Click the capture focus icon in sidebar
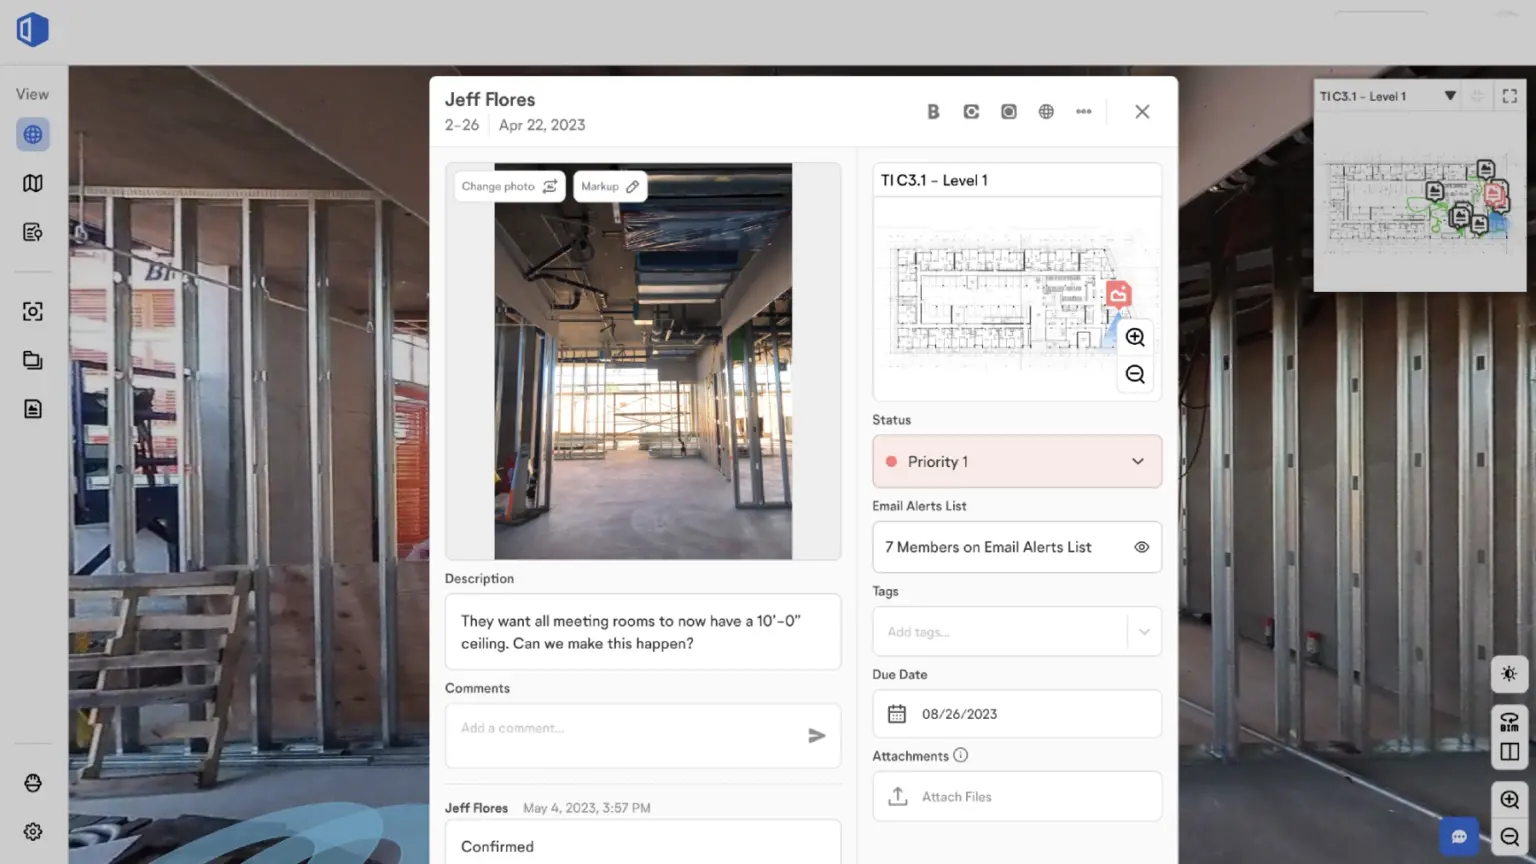 [x=33, y=311]
